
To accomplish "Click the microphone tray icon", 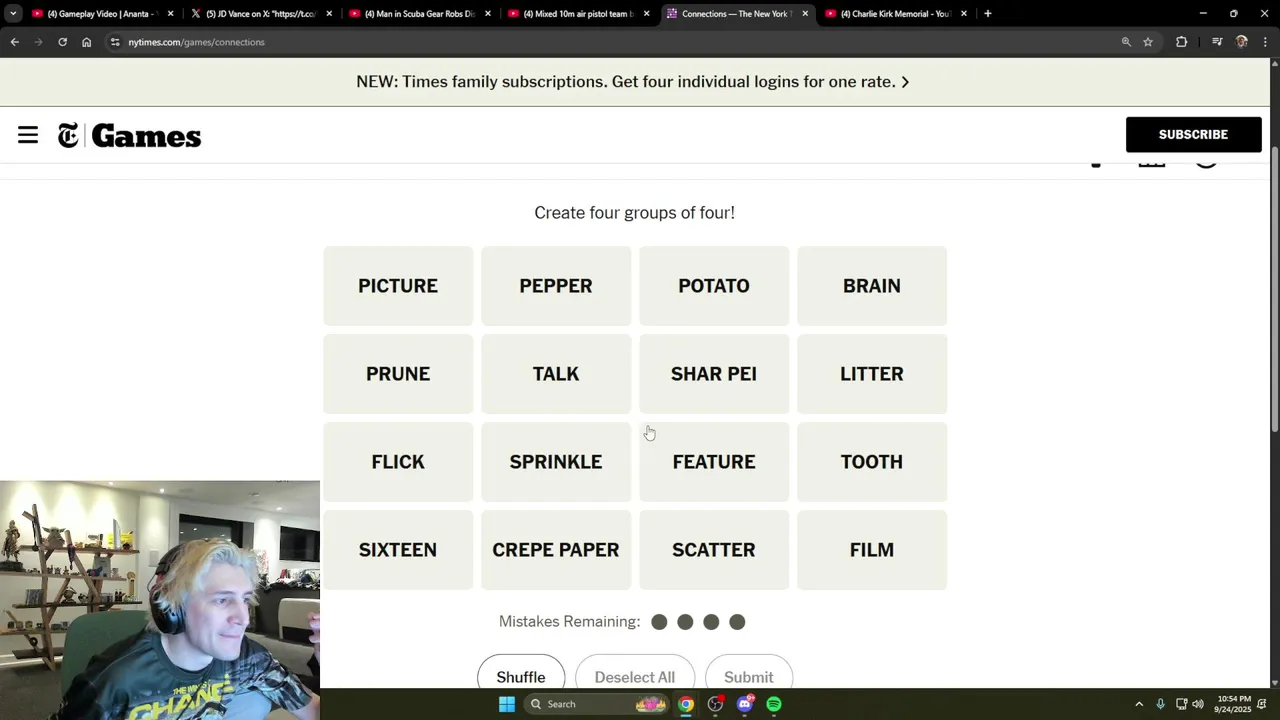I will coord(1160,704).
